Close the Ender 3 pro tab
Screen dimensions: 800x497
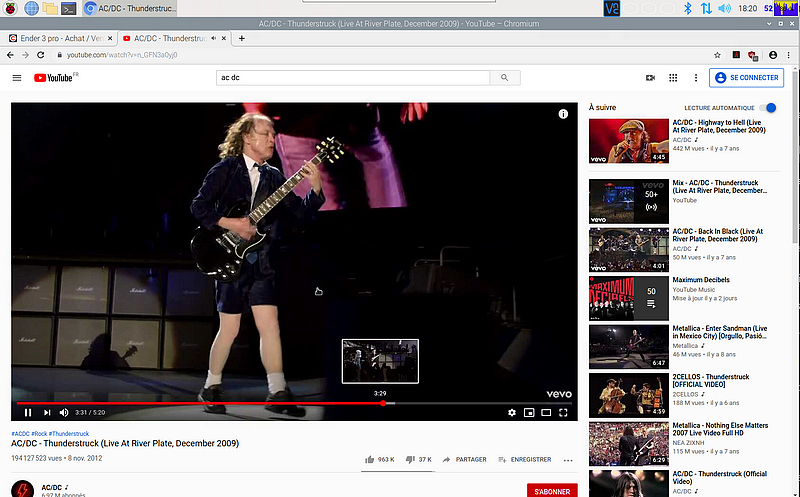point(110,38)
